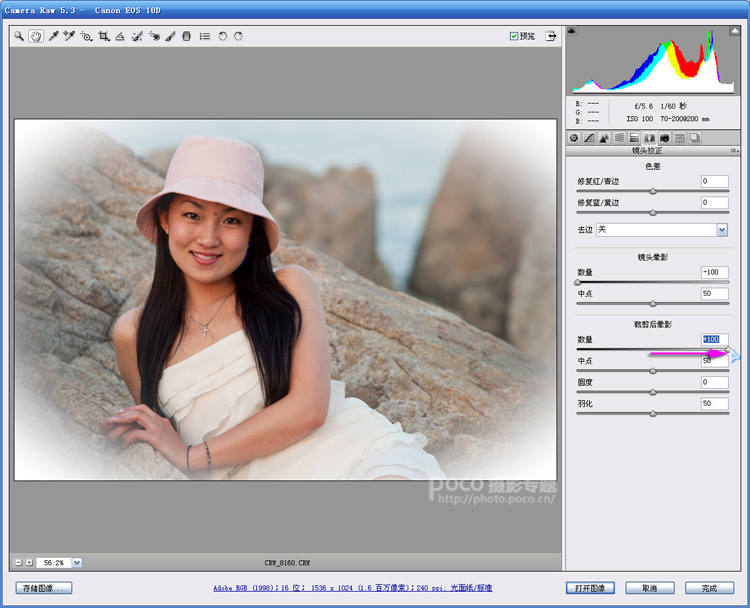Click the 完成 done button
Viewport: 750px width, 608px height.
coord(709,588)
